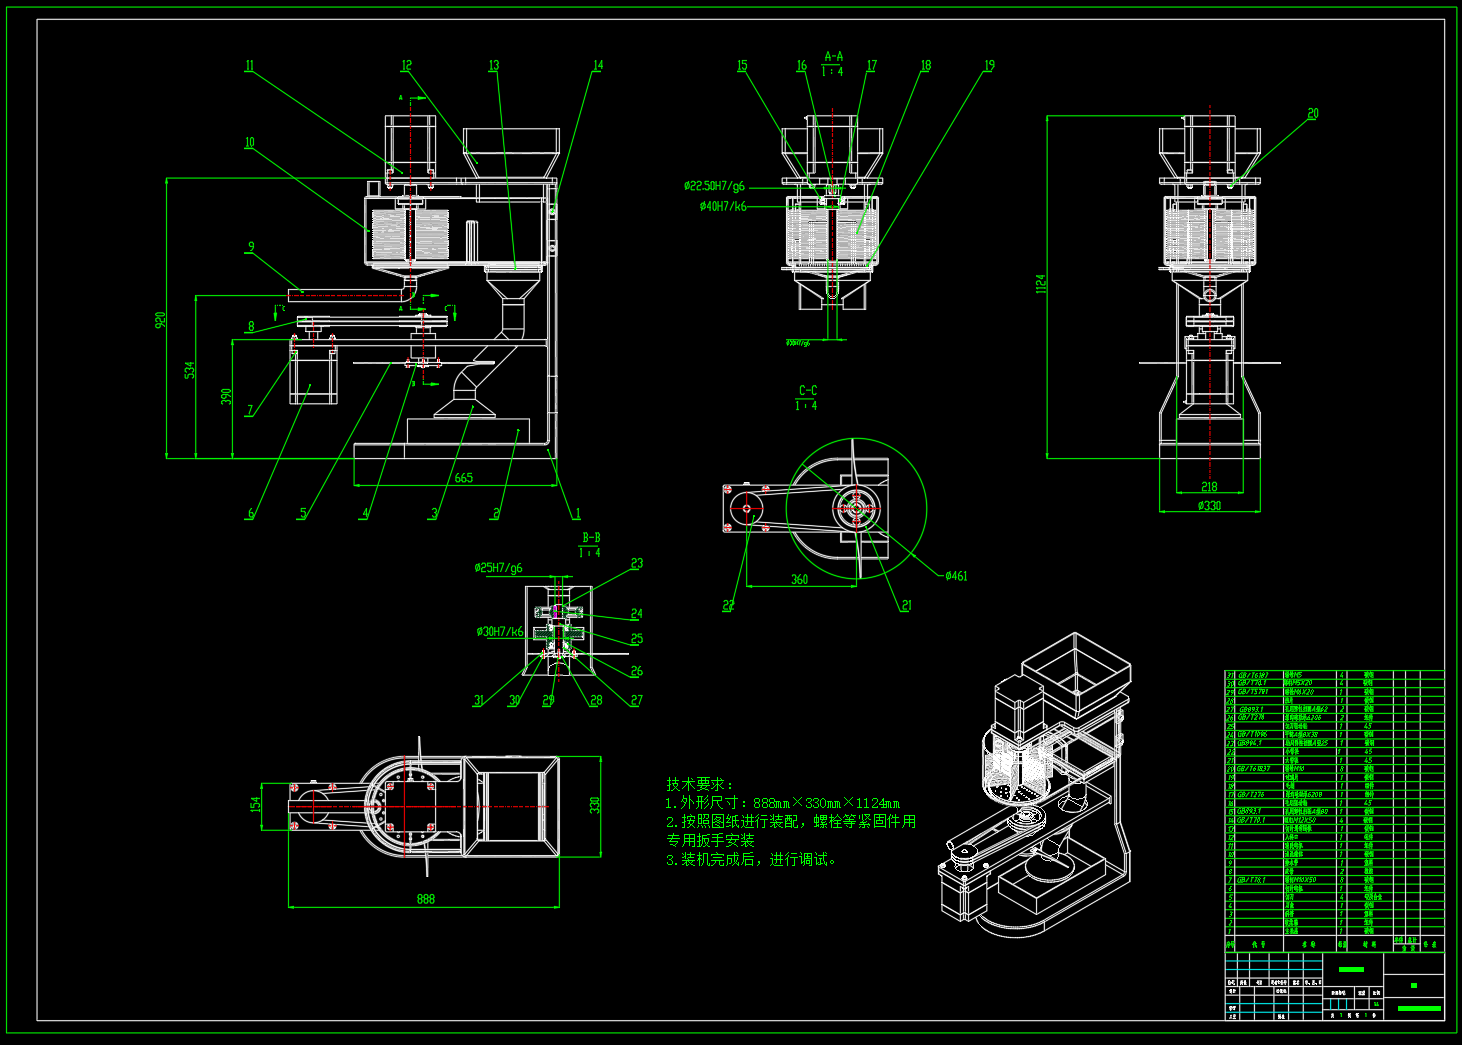Click part balloon number 31
Screen dimensions: 1462x1045
[479, 701]
